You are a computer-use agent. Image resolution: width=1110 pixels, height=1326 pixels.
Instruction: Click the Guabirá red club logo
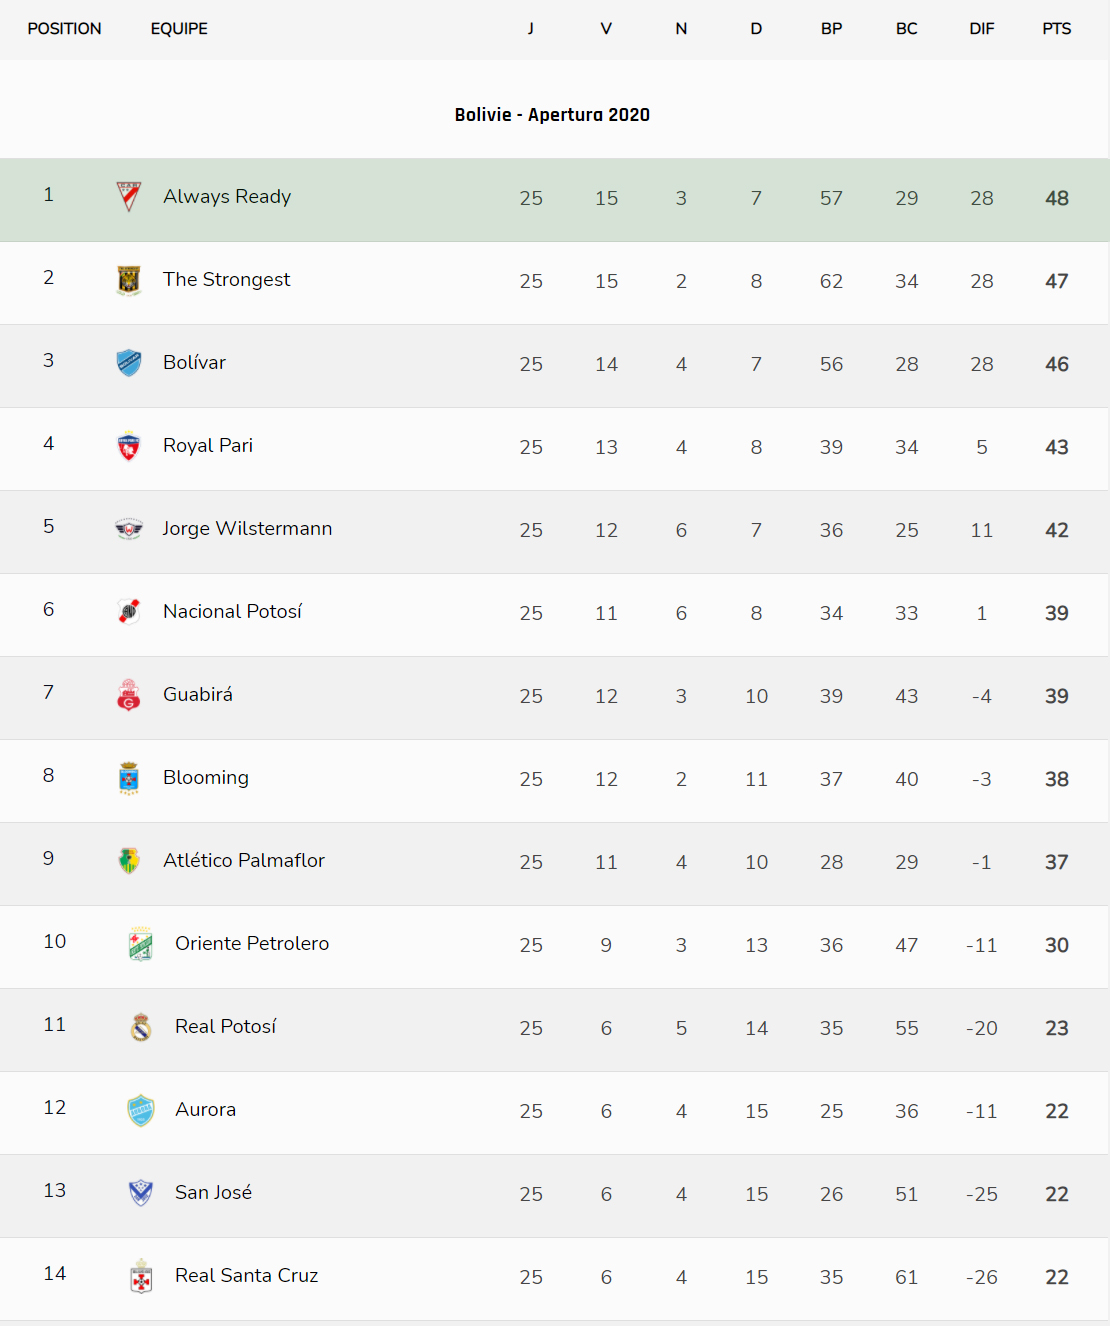coord(129,695)
